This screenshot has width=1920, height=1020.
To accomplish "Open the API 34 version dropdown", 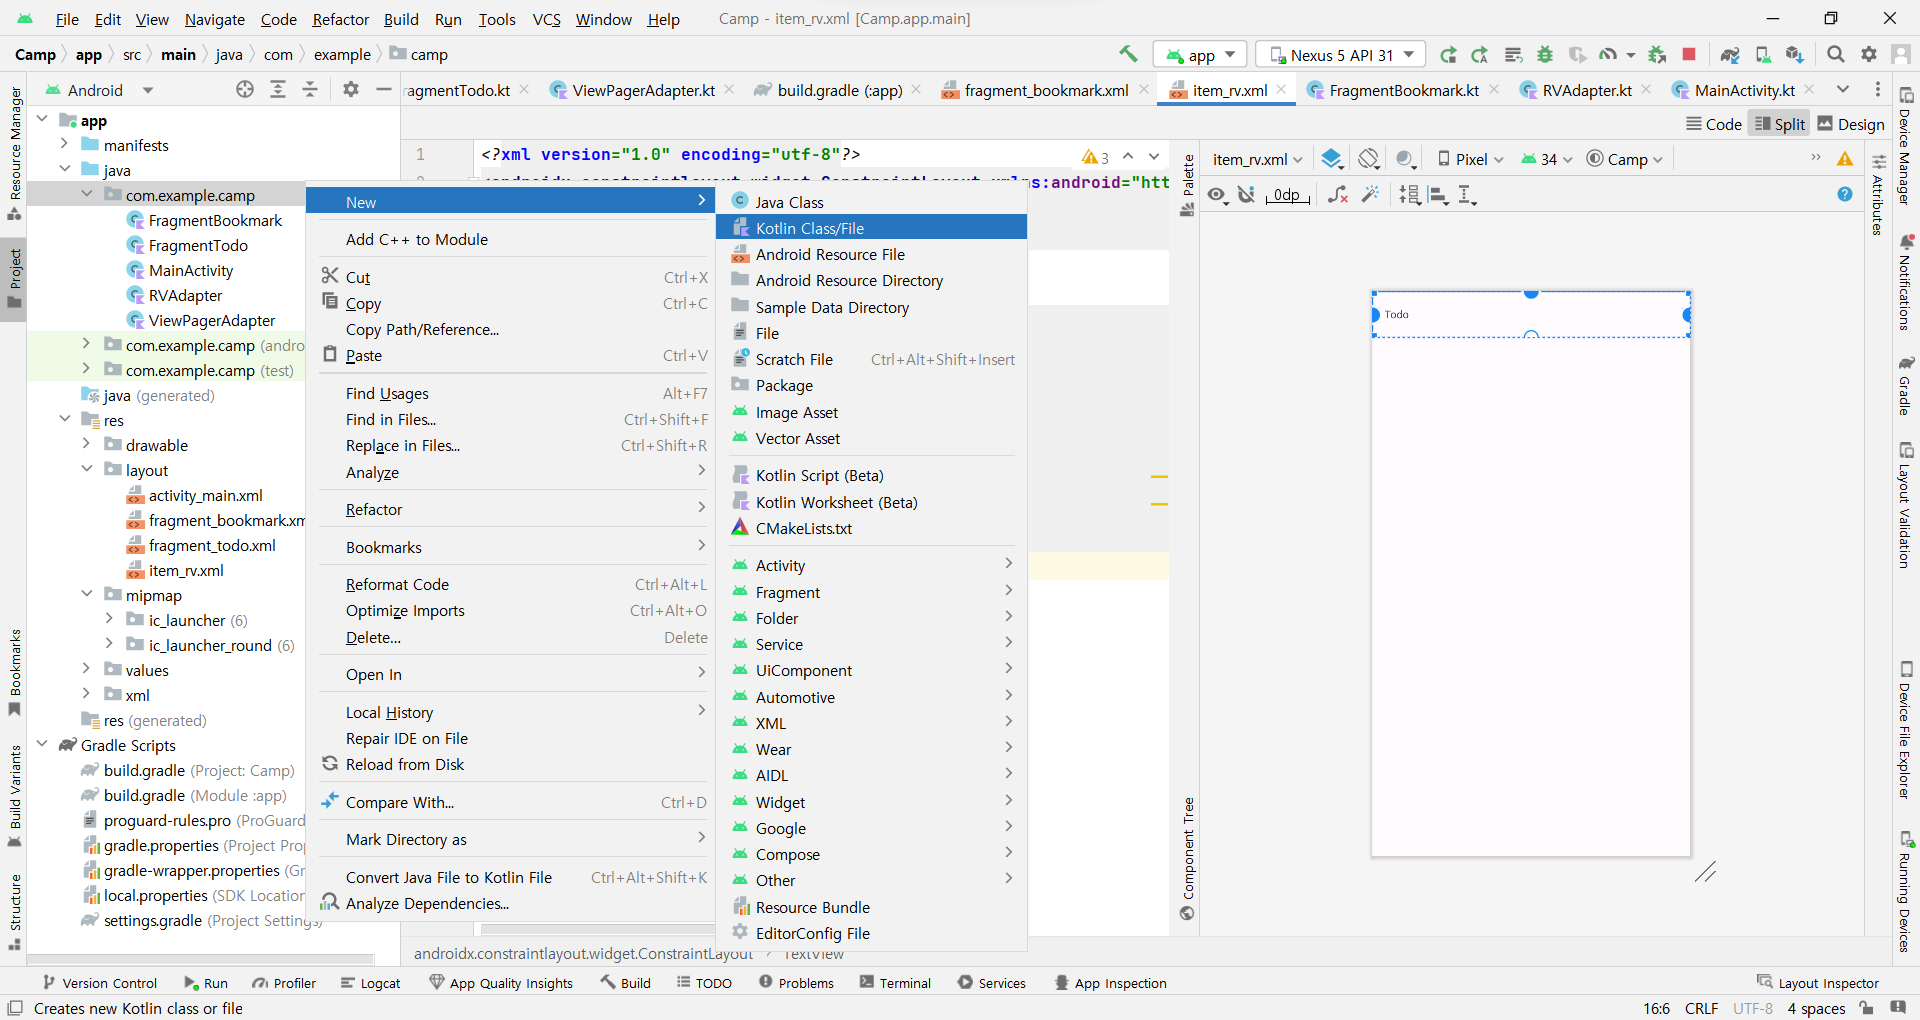I will coord(1547,159).
